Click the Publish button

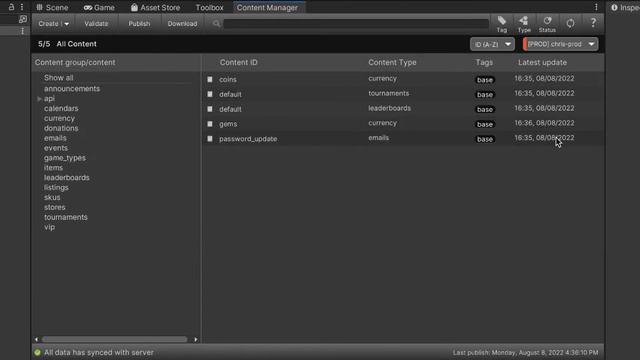[x=139, y=24]
